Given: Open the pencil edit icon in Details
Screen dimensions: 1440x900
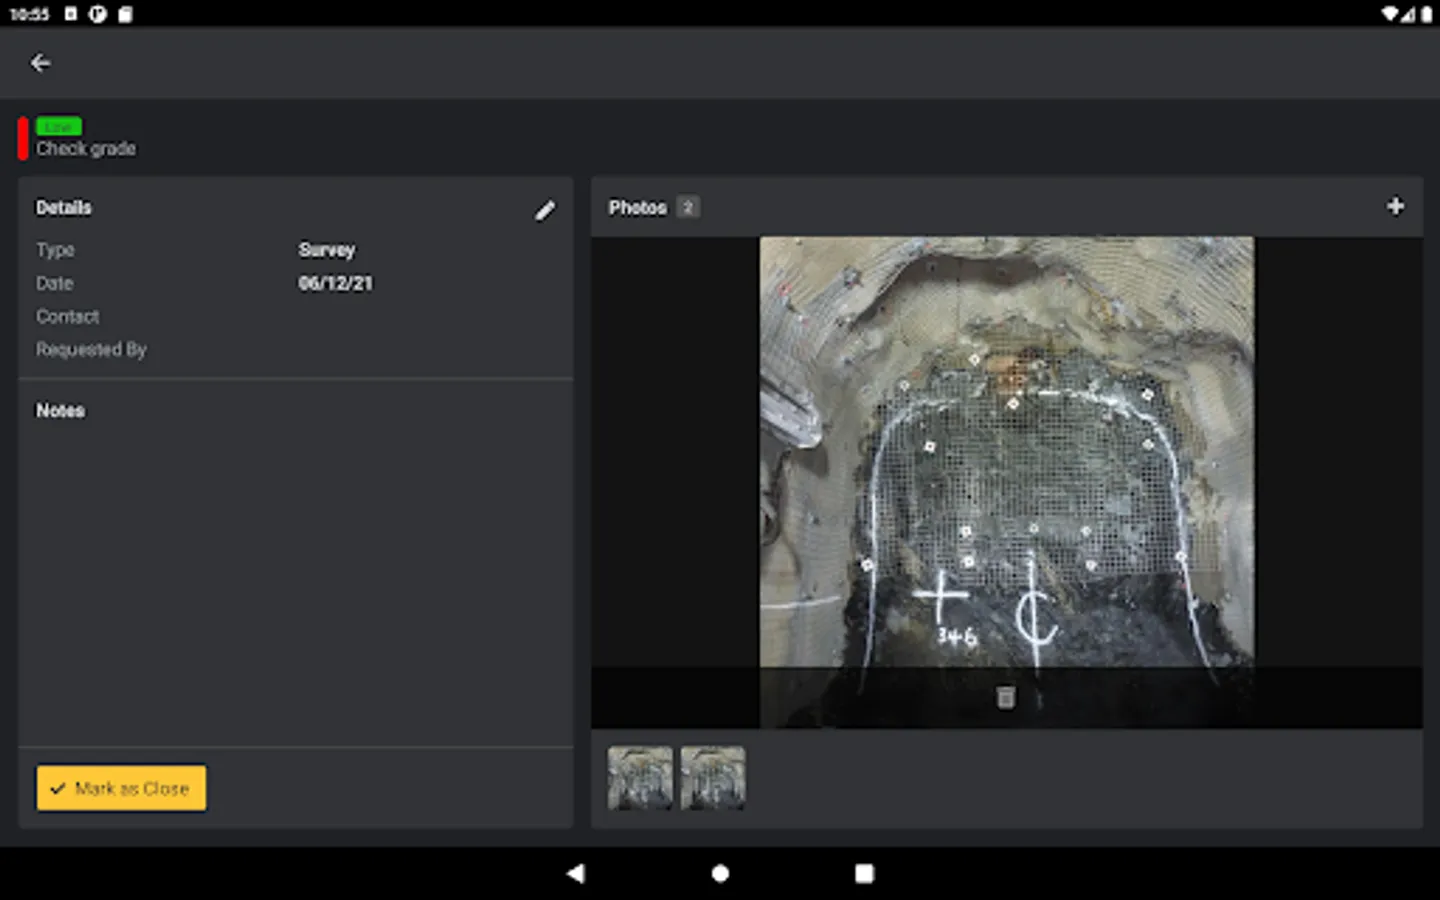Looking at the screenshot, I should point(544,210).
